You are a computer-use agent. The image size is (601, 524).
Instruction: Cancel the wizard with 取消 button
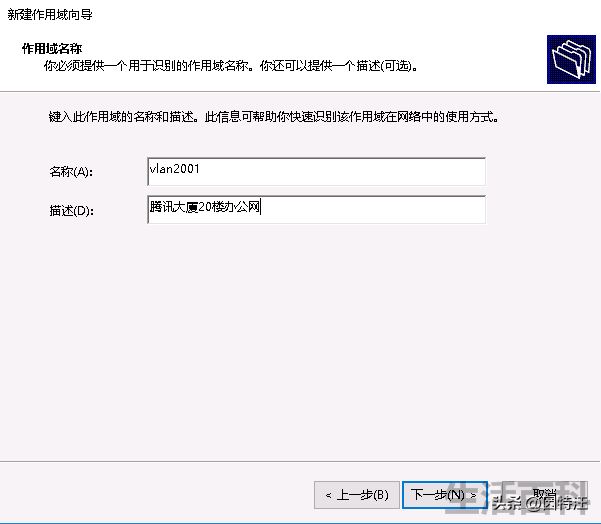pos(545,495)
